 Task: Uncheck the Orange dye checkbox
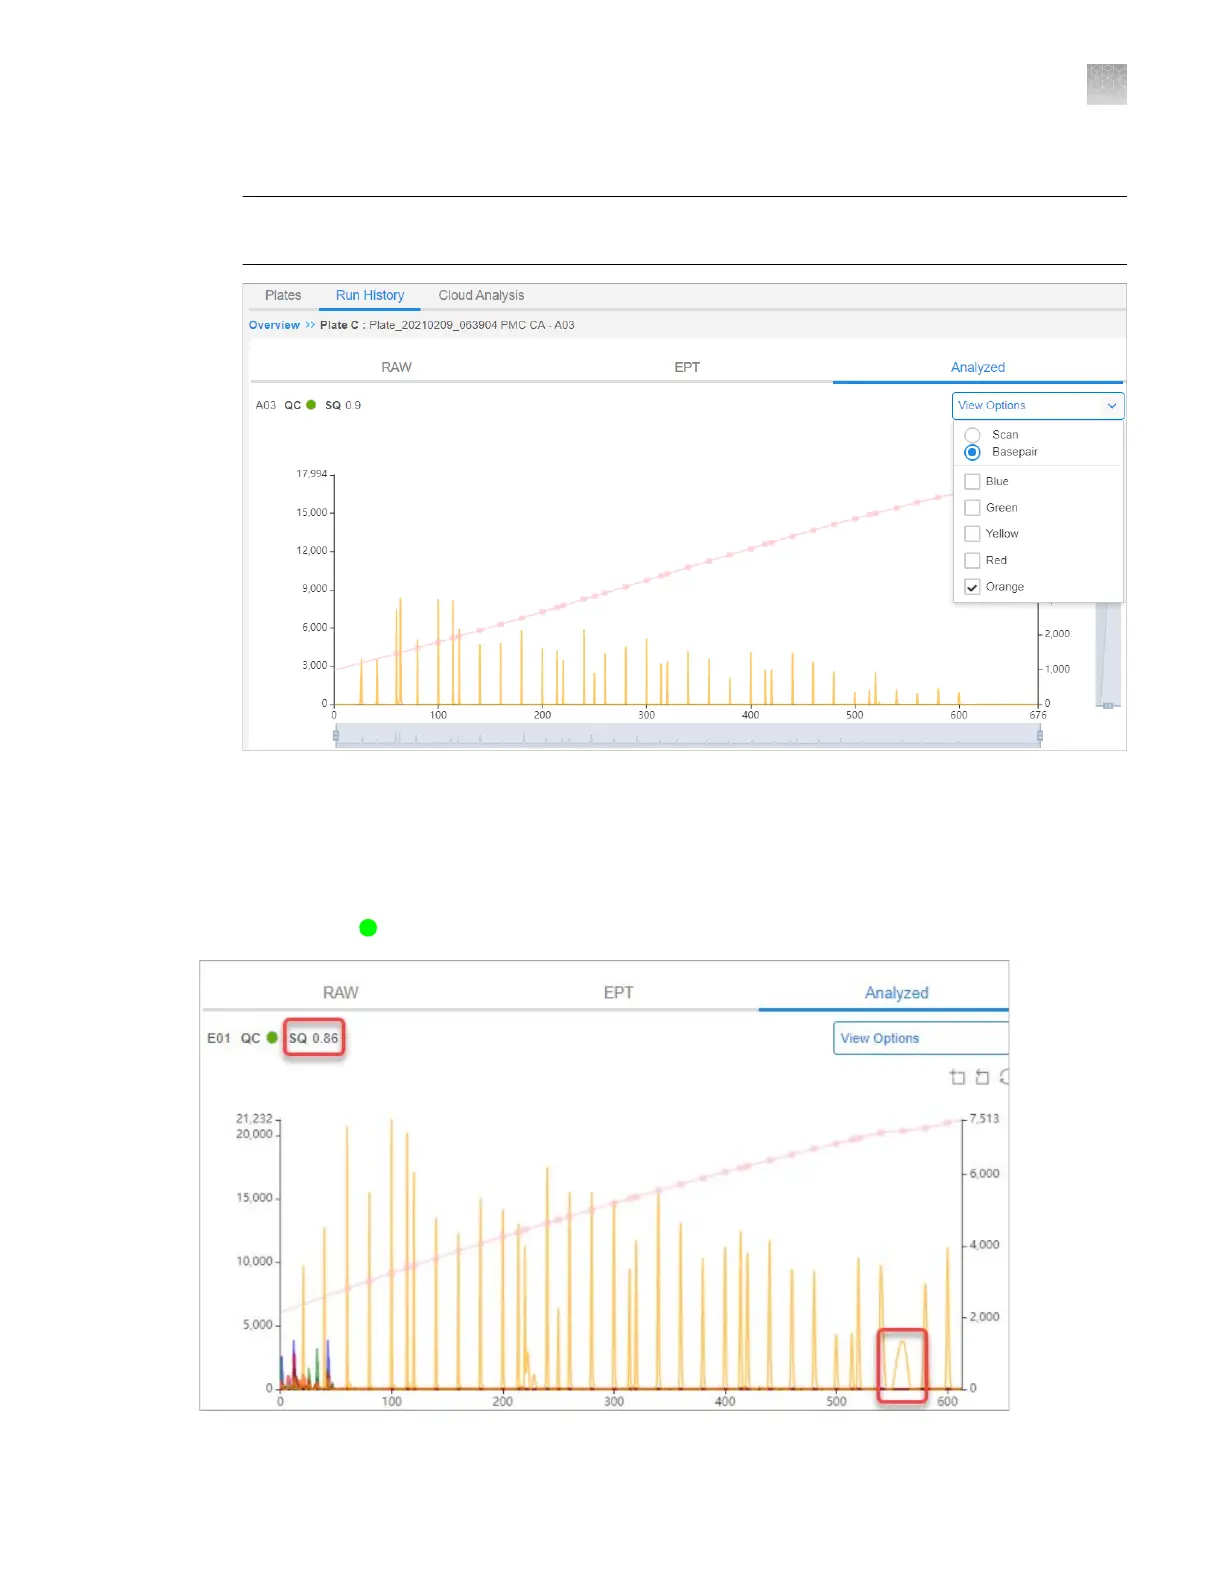pos(972,587)
